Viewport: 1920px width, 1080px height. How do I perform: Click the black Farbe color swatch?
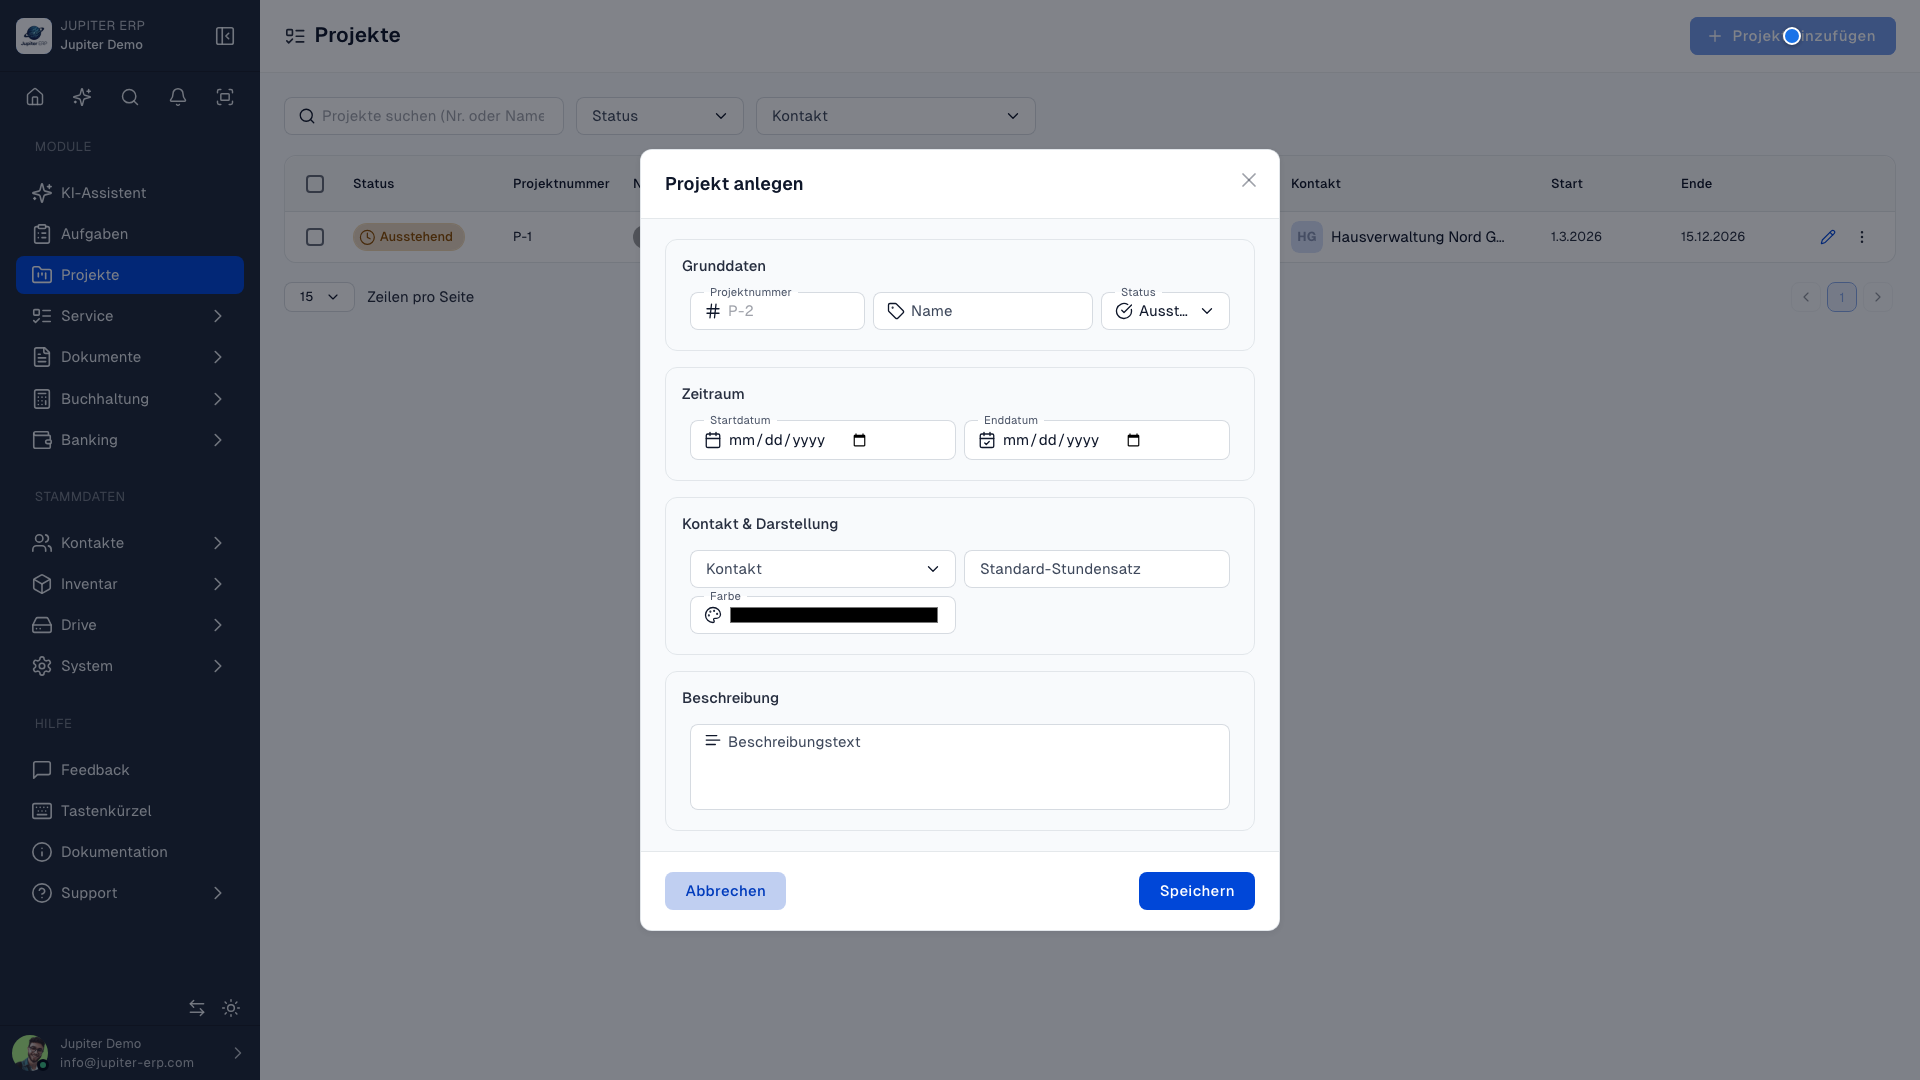pyautogui.click(x=834, y=615)
